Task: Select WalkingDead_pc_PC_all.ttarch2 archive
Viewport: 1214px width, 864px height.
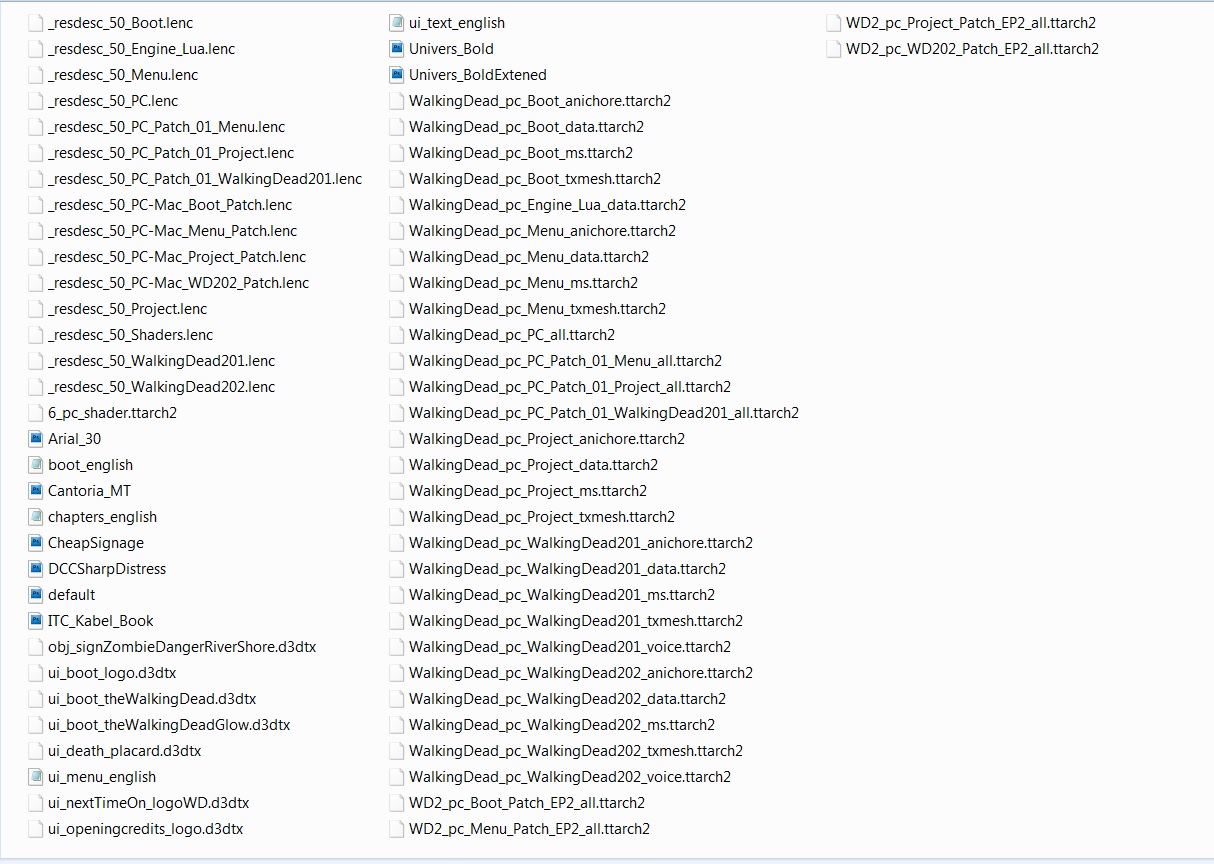Action: 511,335
